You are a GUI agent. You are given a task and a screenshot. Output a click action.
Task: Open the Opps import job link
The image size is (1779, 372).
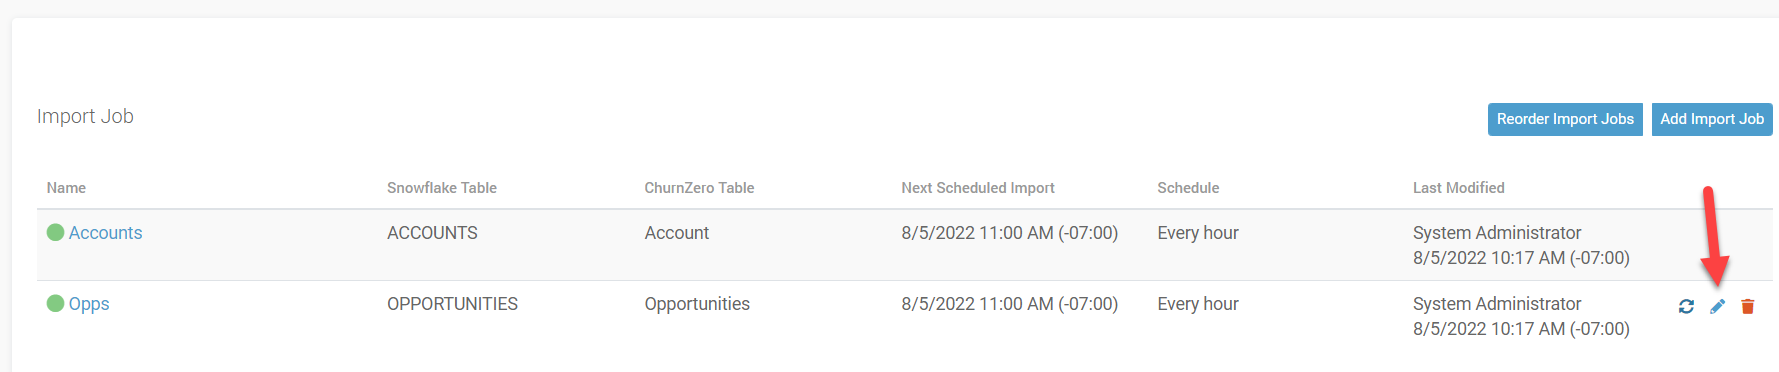(89, 304)
